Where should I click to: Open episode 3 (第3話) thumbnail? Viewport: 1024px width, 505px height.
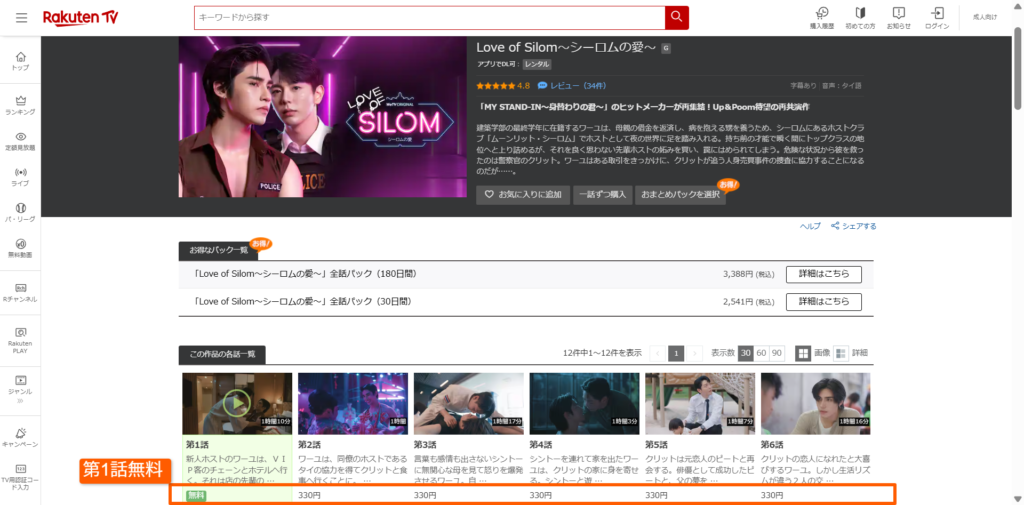468,404
